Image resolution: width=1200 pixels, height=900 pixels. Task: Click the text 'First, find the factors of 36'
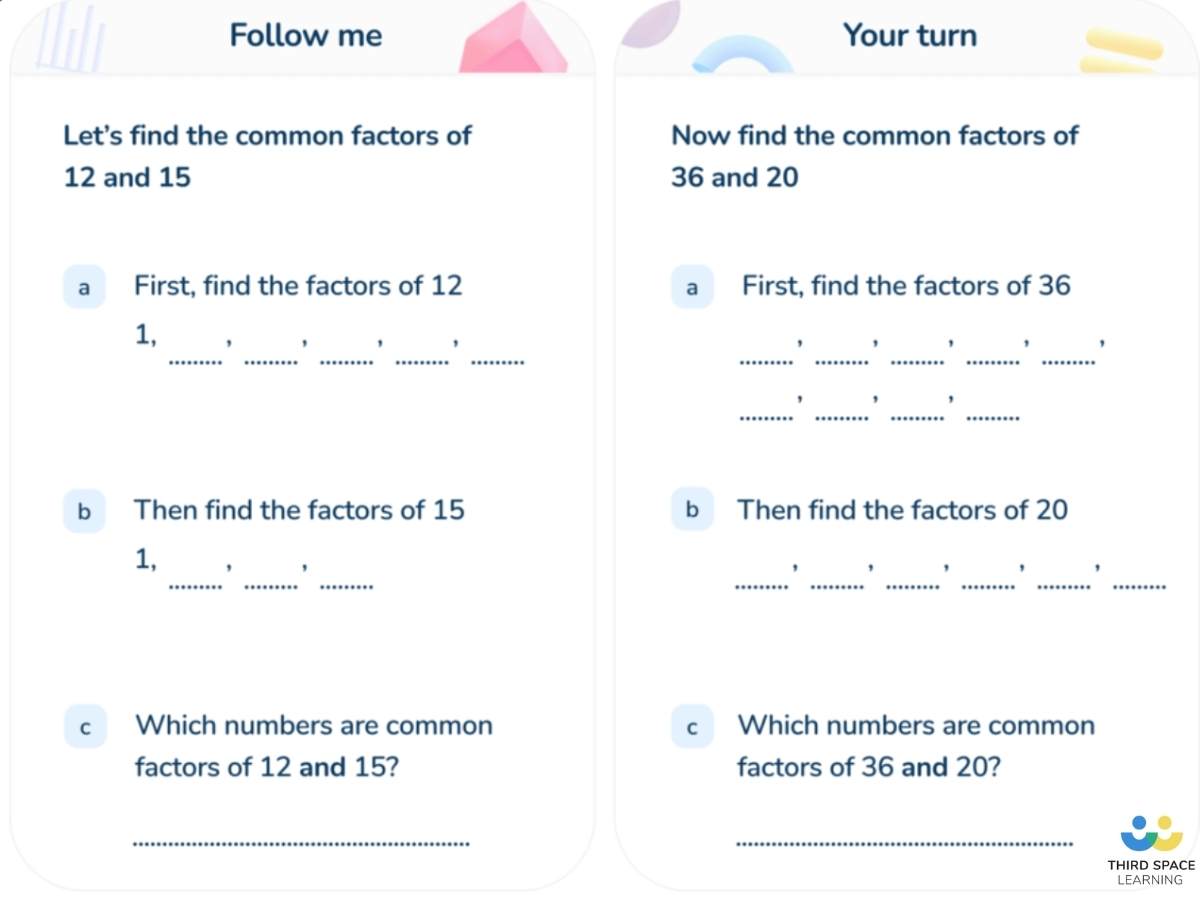point(906,286)
